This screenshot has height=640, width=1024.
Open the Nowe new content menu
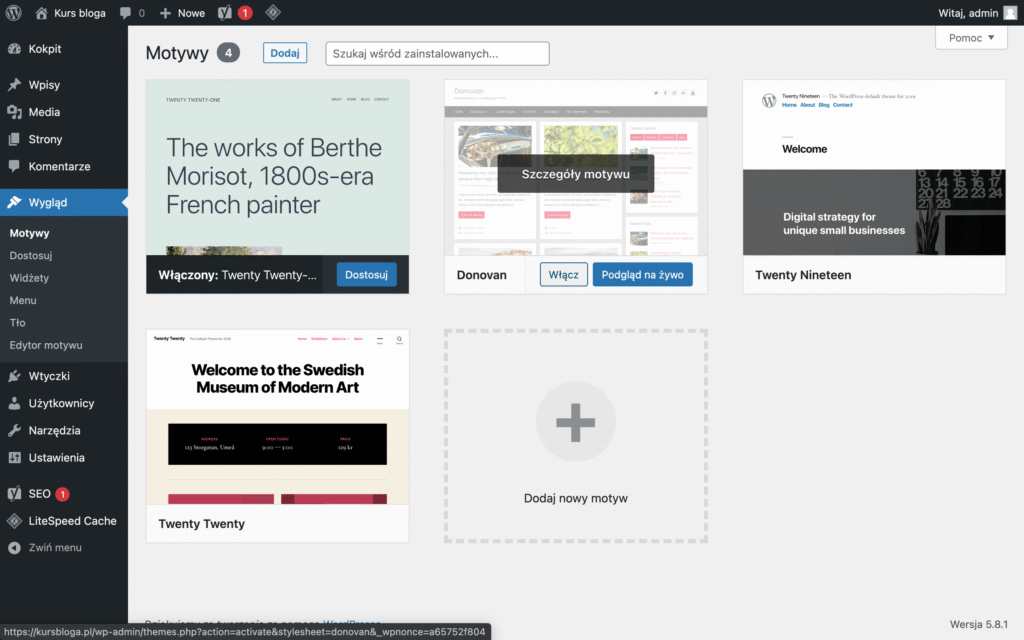[182, 13]
